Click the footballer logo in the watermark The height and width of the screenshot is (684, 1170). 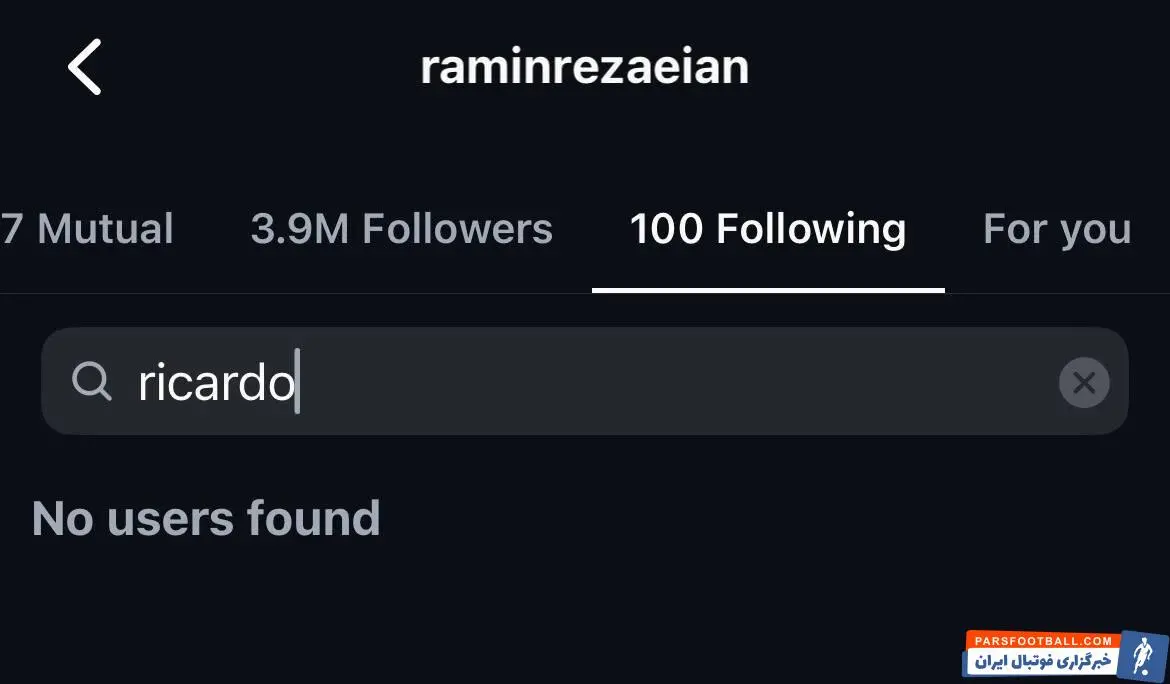(x=1138, y=655)
